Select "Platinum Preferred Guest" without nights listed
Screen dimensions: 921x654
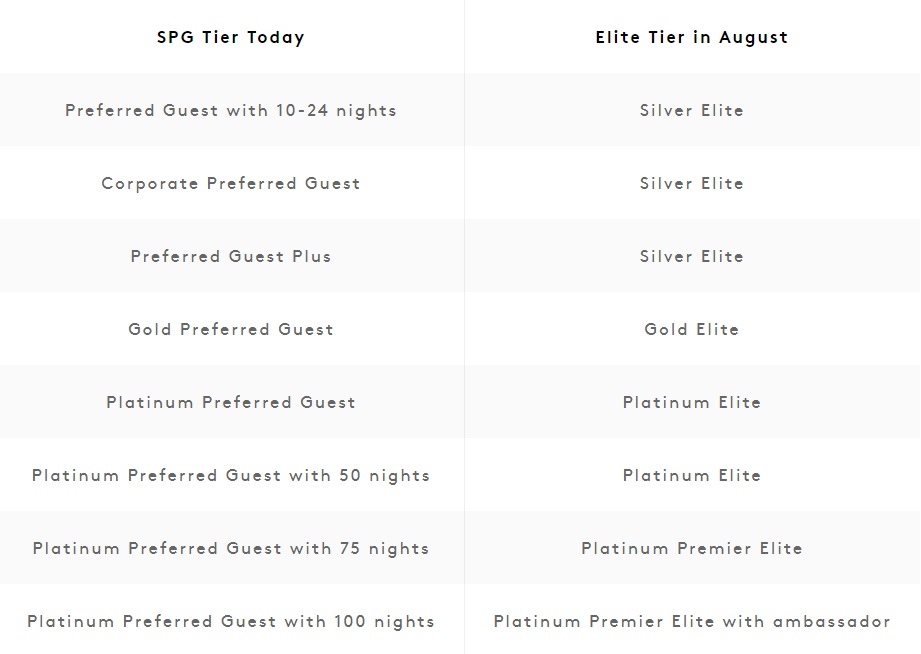coord(231,403)
